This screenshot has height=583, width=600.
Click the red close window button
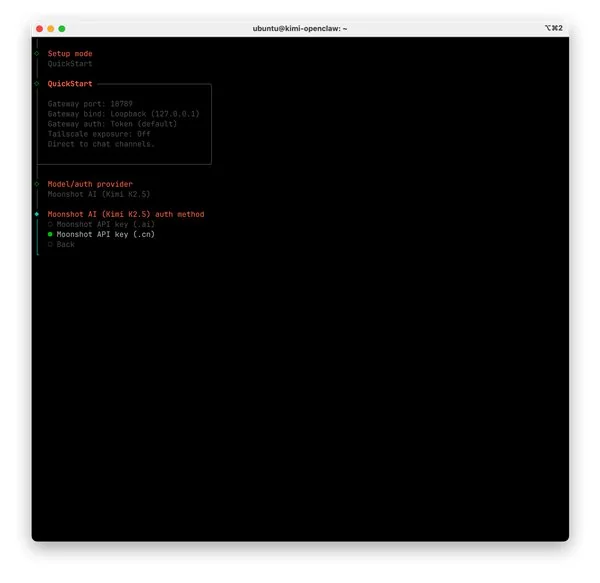click(x=39, y=29)
